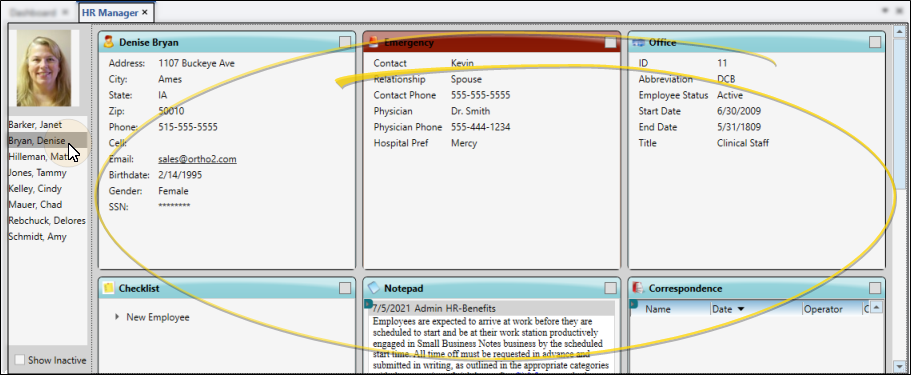Expand the New Employee checklist item
911x386 pixels.
117,317
